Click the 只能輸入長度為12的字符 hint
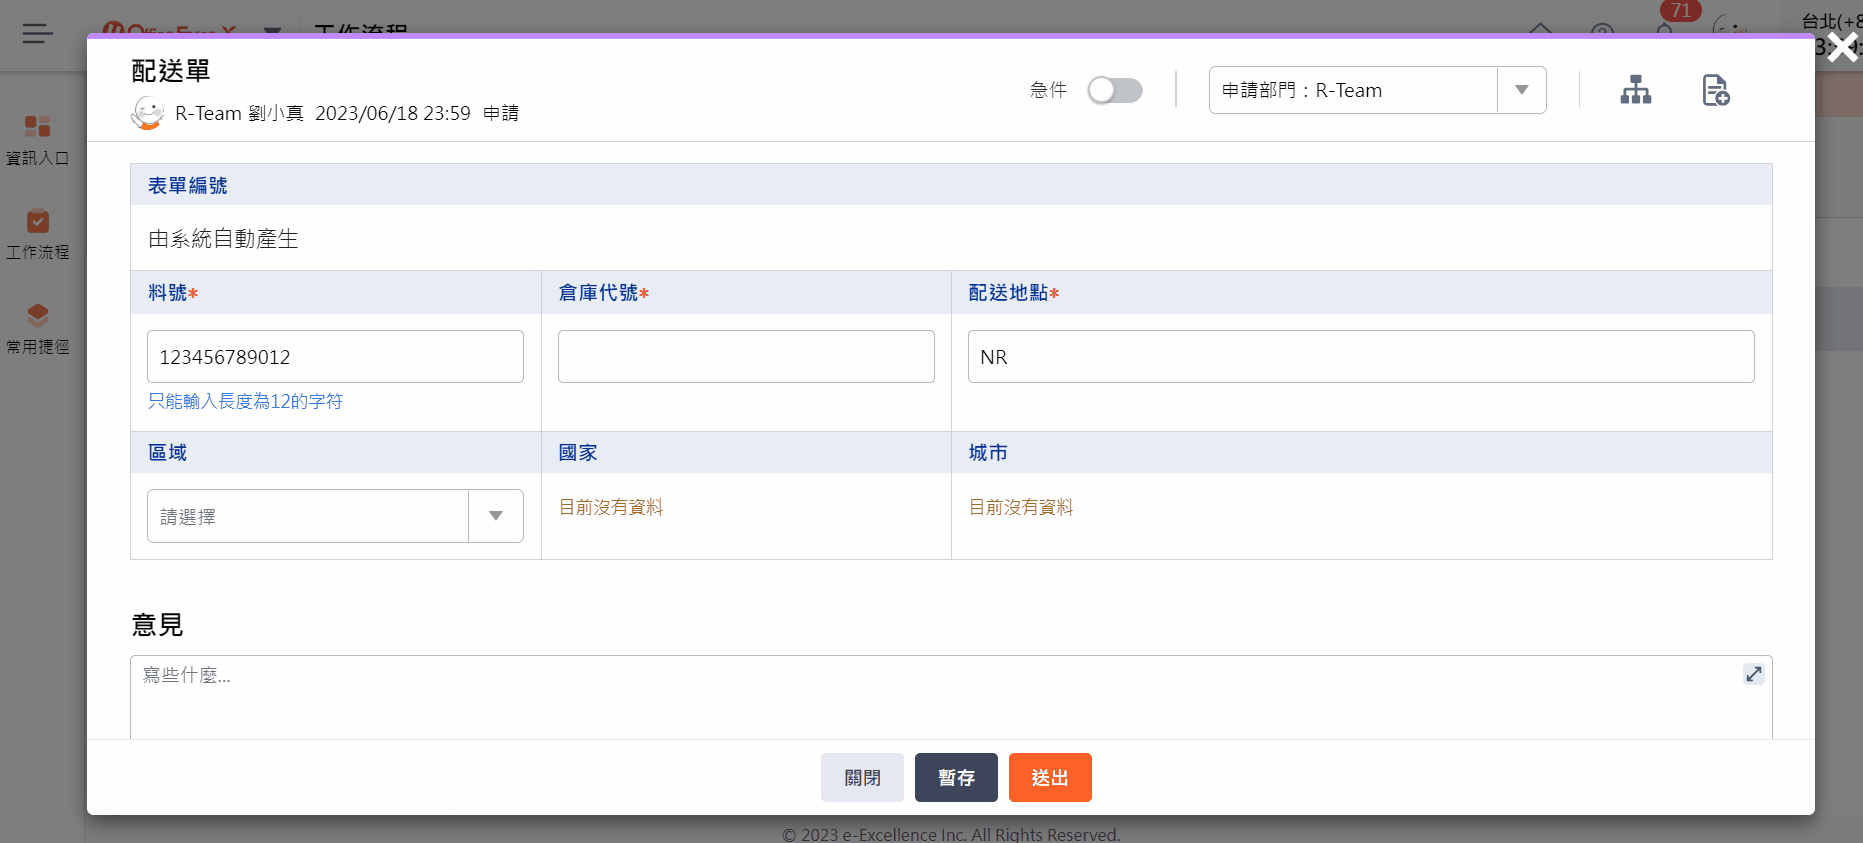The height and width of the screenshot is (843, 1863). (245, 401)
